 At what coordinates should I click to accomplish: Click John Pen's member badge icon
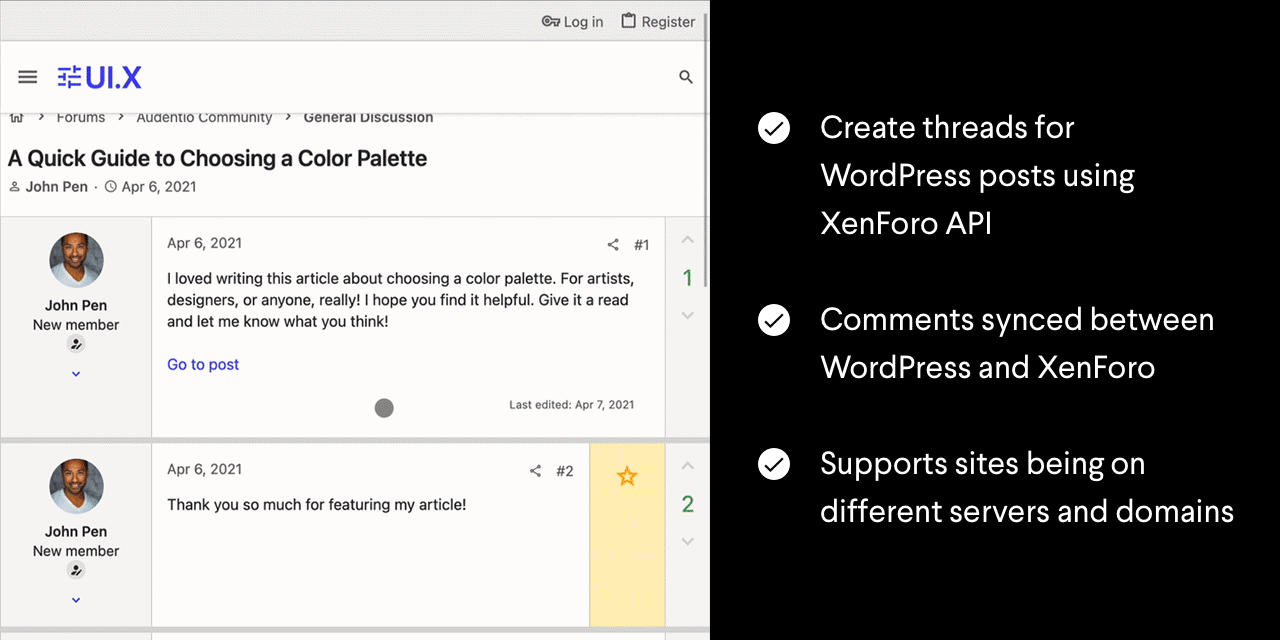pyautogui.click(x=76, y=343)
